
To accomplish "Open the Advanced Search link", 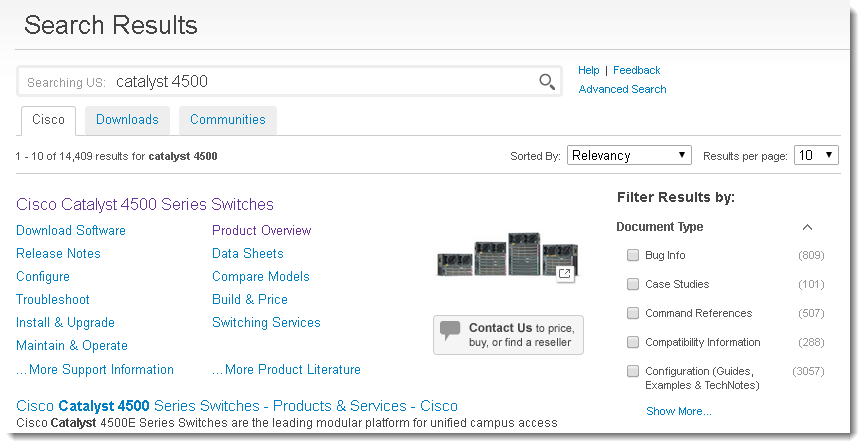I will (x=622, y=89).
